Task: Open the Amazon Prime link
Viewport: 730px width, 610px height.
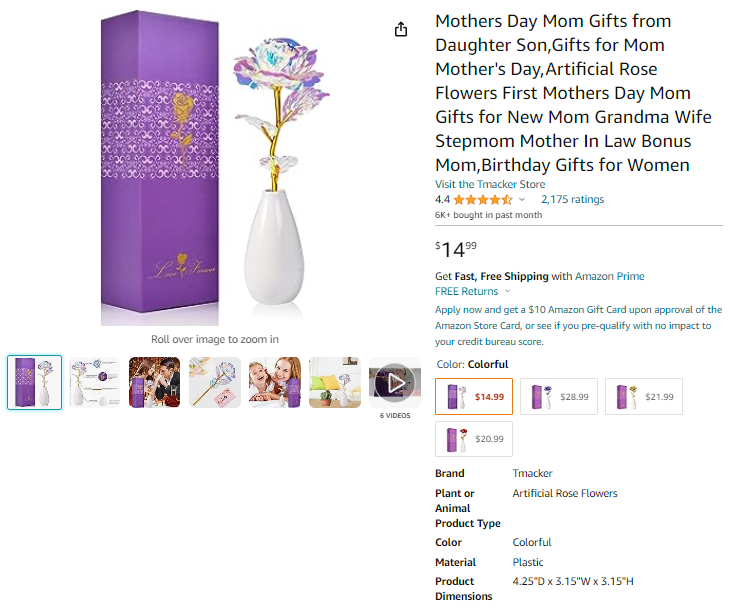Action: 610,277
